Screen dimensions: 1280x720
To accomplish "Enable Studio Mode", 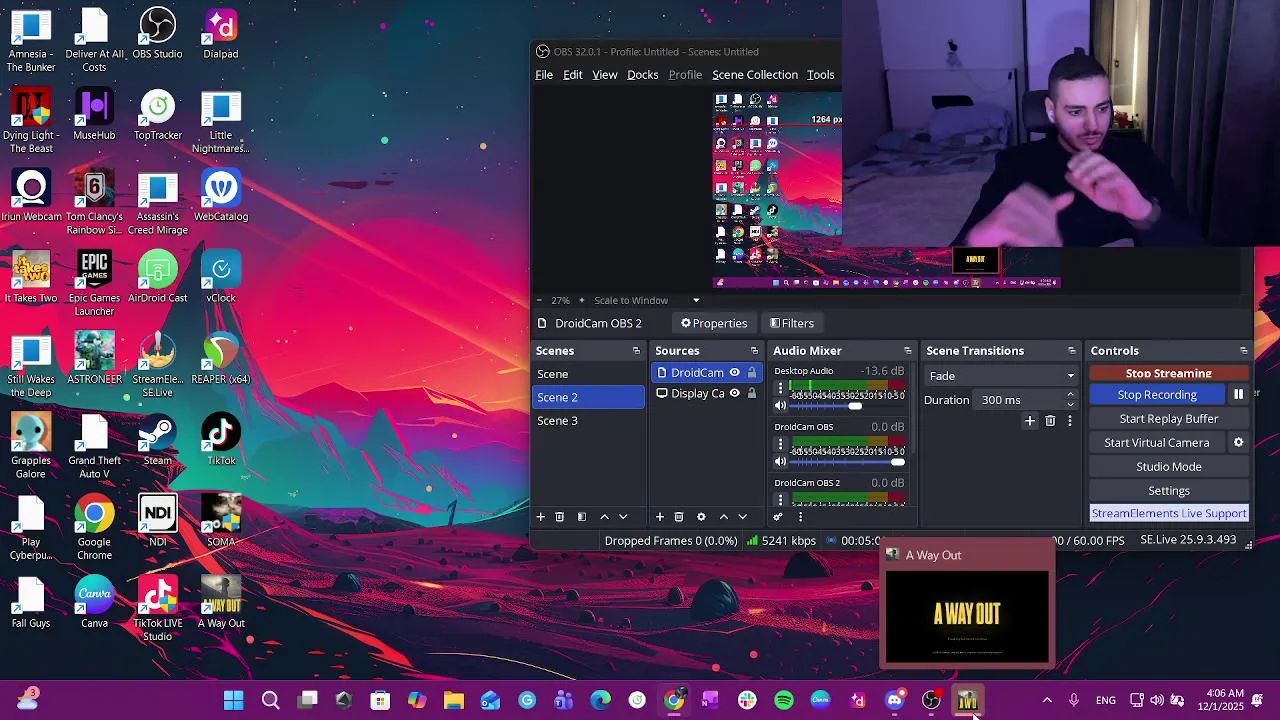I will (1169, 467).
